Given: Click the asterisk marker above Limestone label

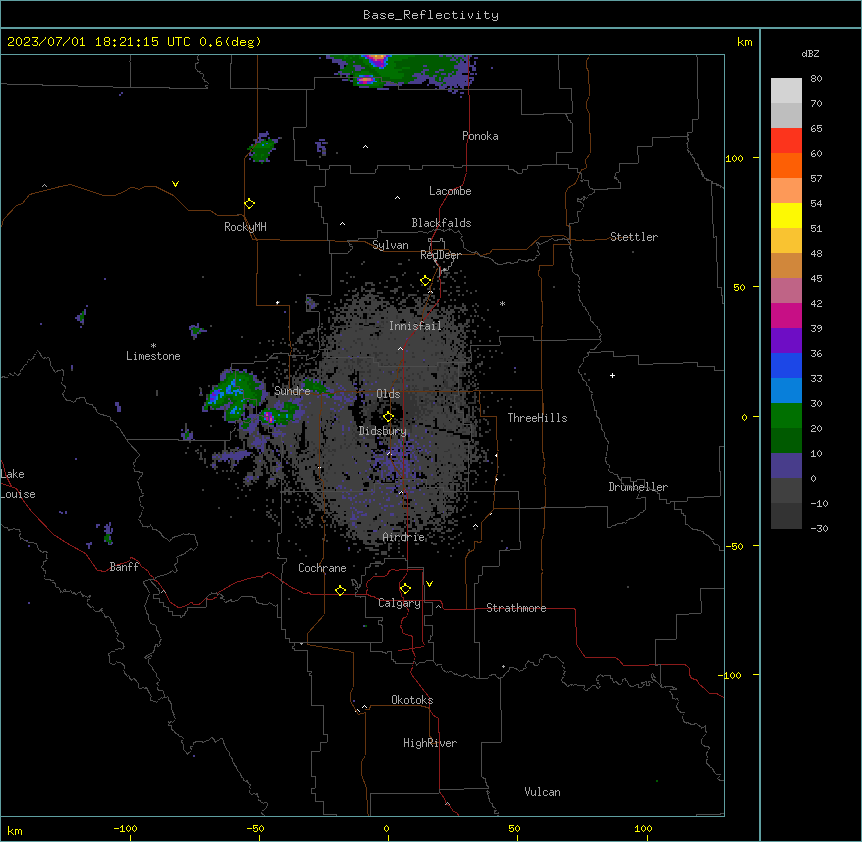Looking at the screenshot, I should click(153, 346).
